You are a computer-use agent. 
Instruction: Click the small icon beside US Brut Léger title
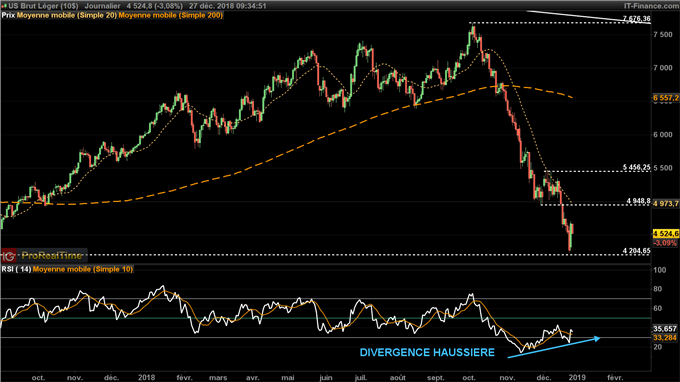pos(4,6)
